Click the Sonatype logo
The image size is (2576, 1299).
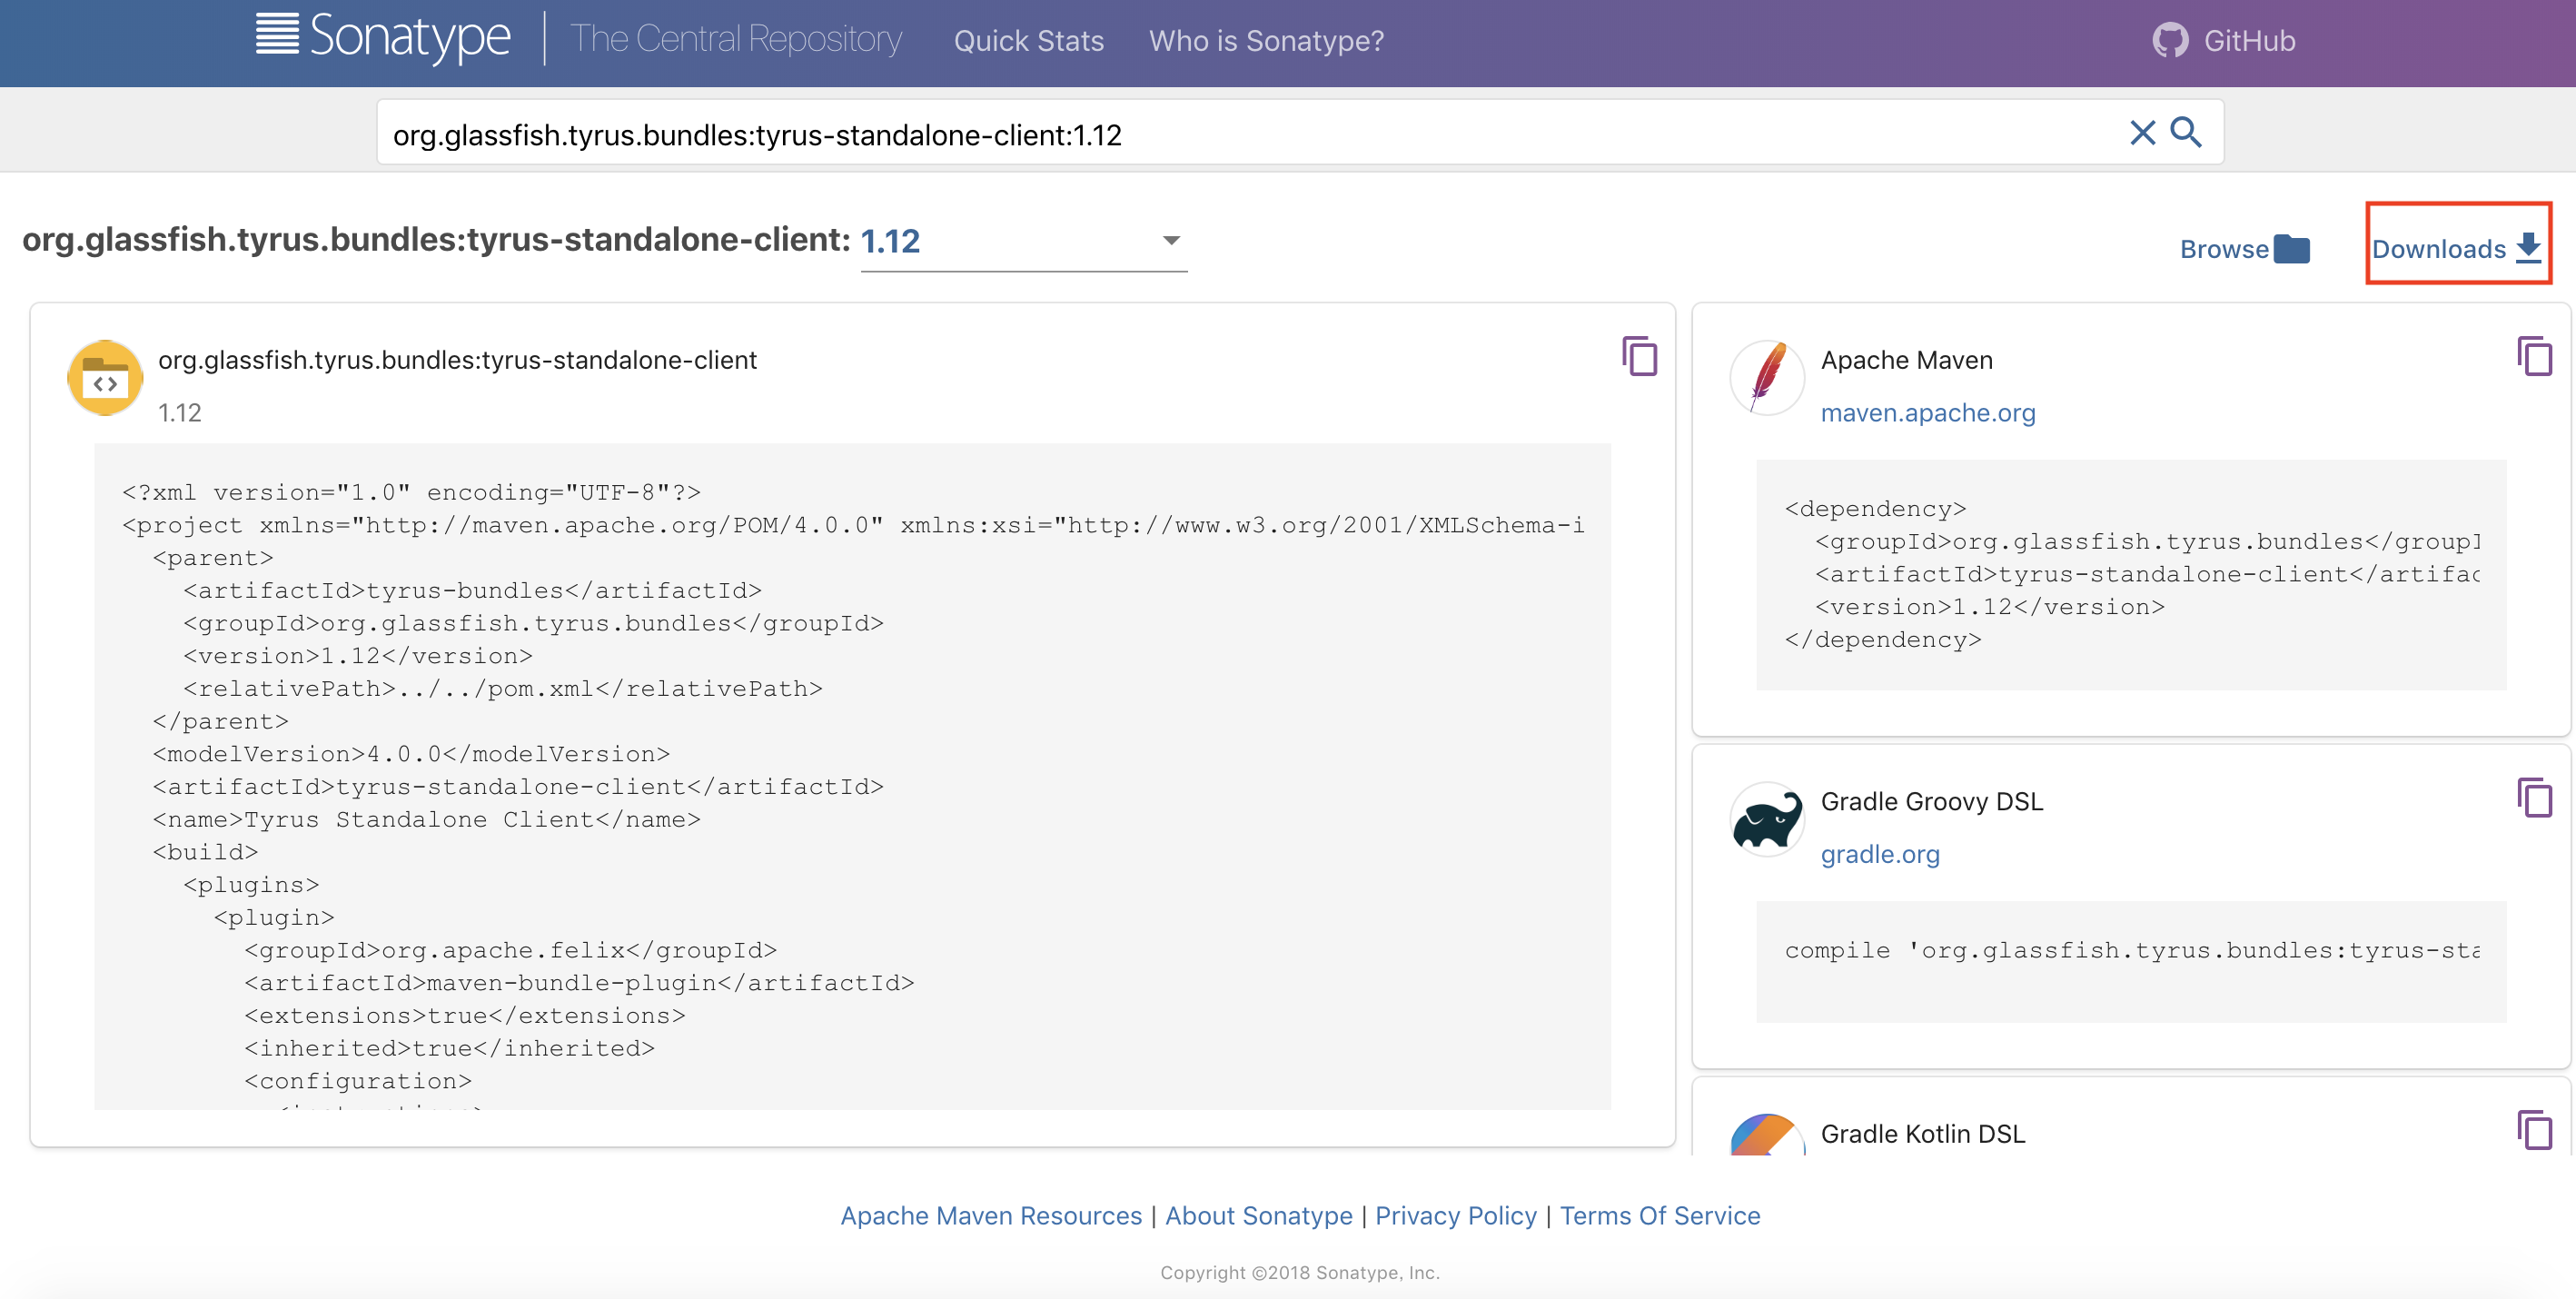point(382,37)
